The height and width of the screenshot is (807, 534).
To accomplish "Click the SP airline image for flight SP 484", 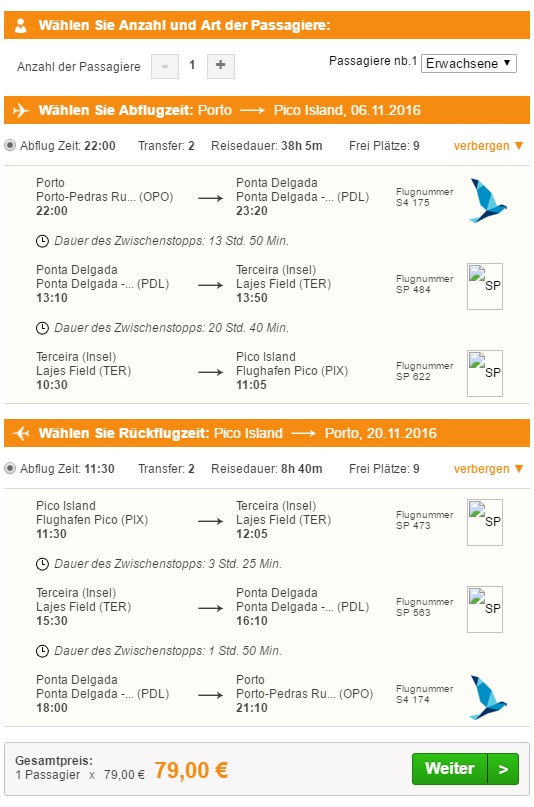I will pyautogui.click(x=485, y=286).
